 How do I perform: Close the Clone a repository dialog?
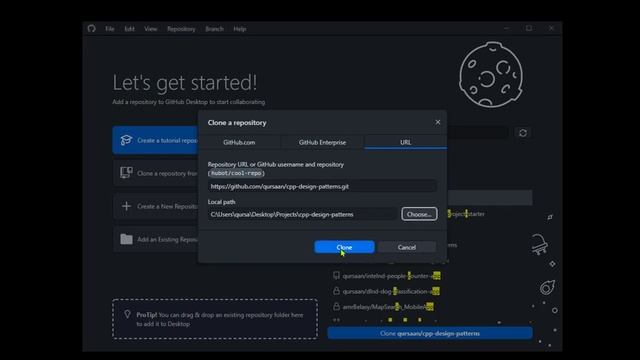pyautogui.click(x=438, y=122)
